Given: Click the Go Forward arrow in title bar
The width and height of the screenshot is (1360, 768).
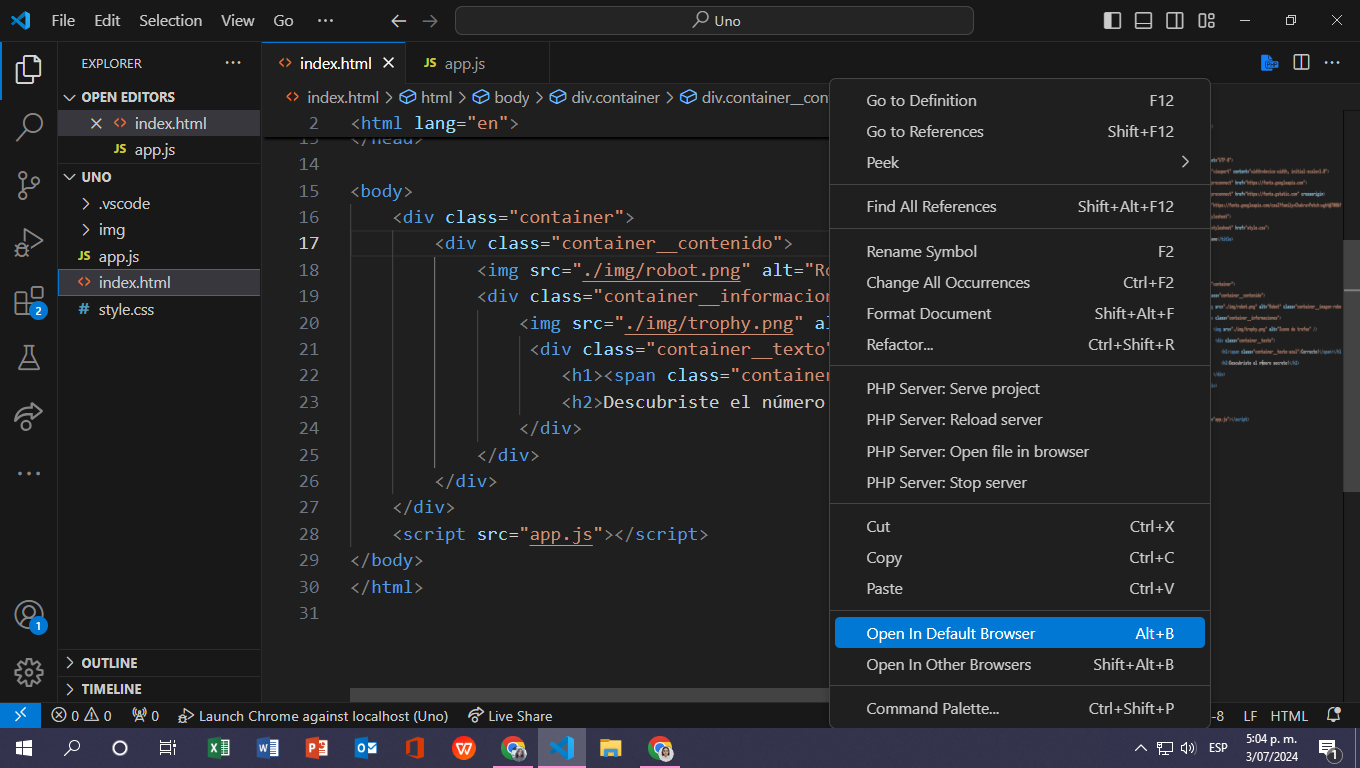Looking at the screenshot, I should click(430, 20).
